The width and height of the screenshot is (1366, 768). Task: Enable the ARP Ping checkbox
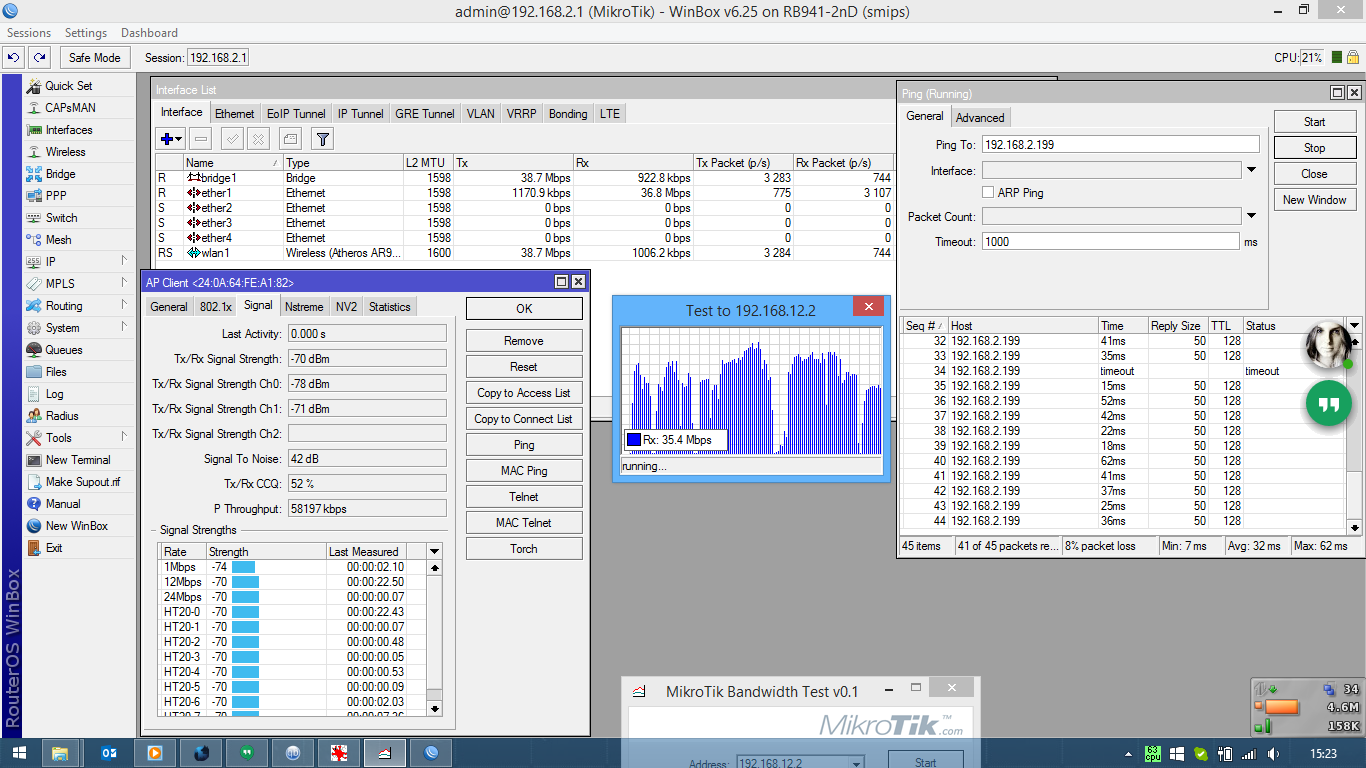[x=988, y=192]
